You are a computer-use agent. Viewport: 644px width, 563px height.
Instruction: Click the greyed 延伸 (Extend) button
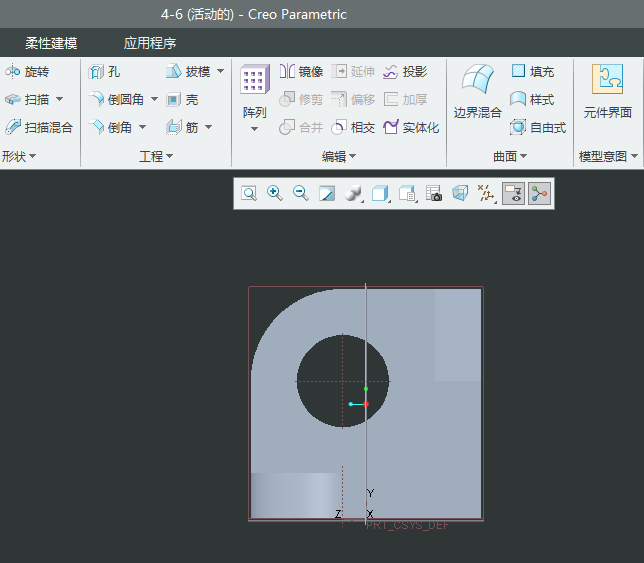(x=353, y=71)
